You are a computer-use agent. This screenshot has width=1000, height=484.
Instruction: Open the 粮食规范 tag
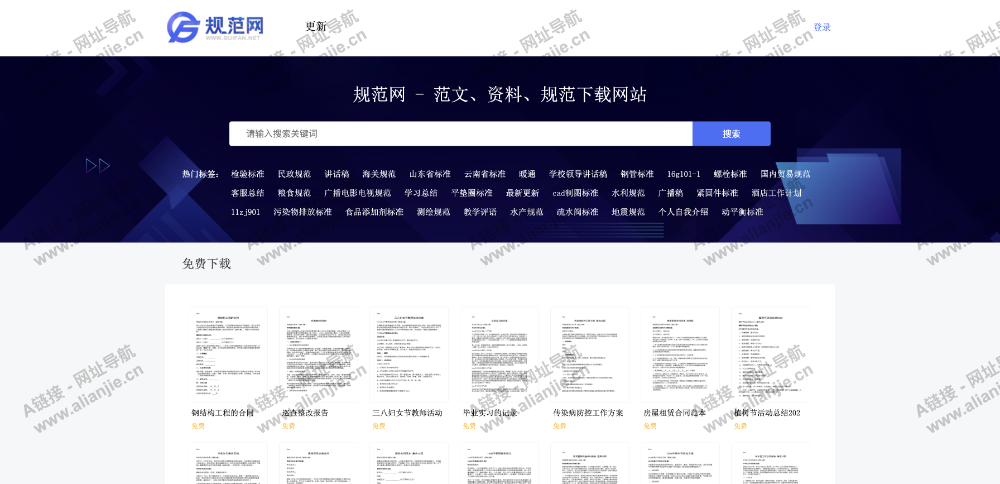294,193
